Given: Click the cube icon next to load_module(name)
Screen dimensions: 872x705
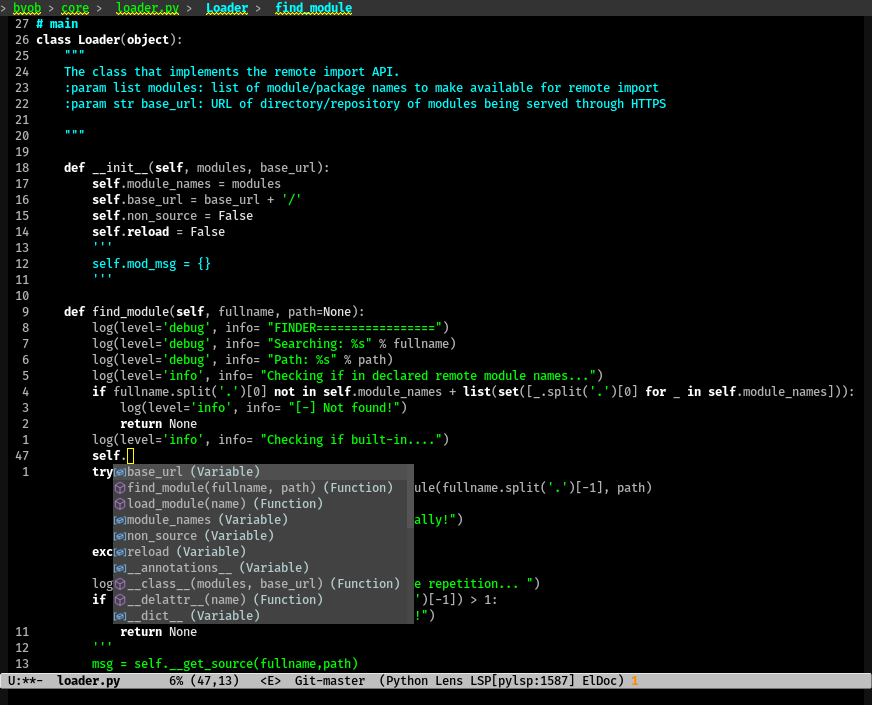Looking at the screenshot, I should 120,504.
